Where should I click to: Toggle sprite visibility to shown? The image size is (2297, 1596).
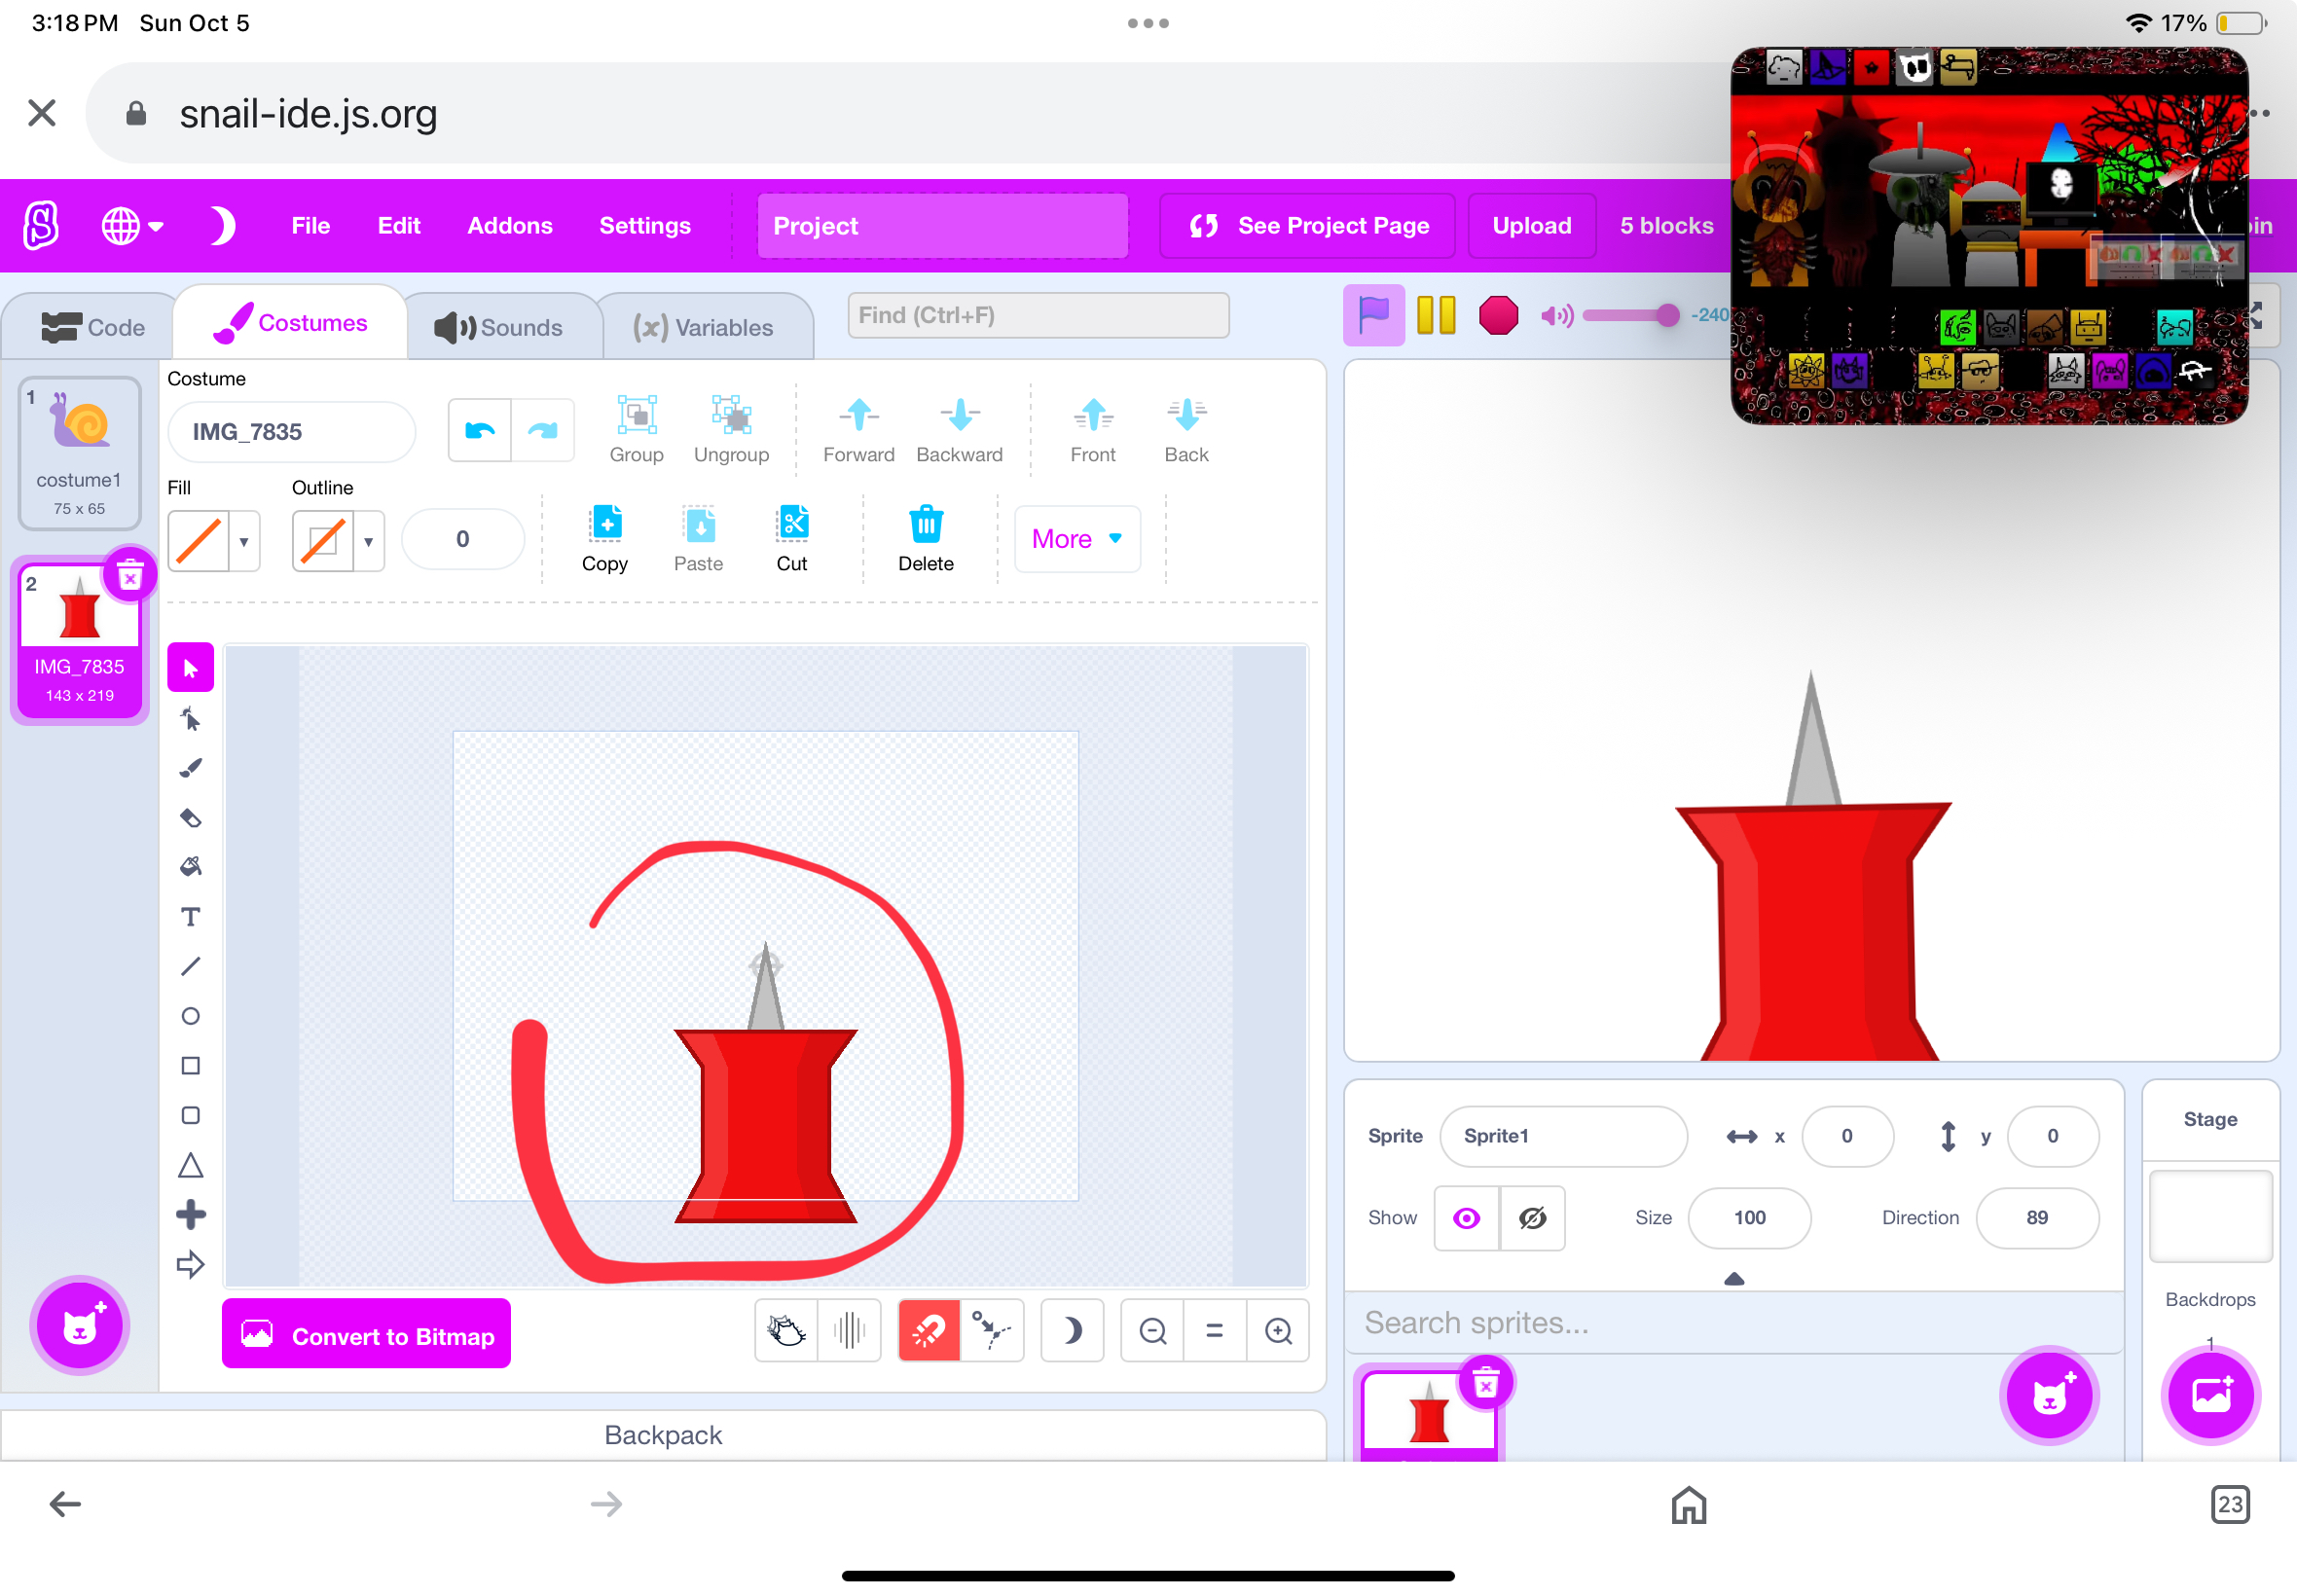click(1466, 1218)
